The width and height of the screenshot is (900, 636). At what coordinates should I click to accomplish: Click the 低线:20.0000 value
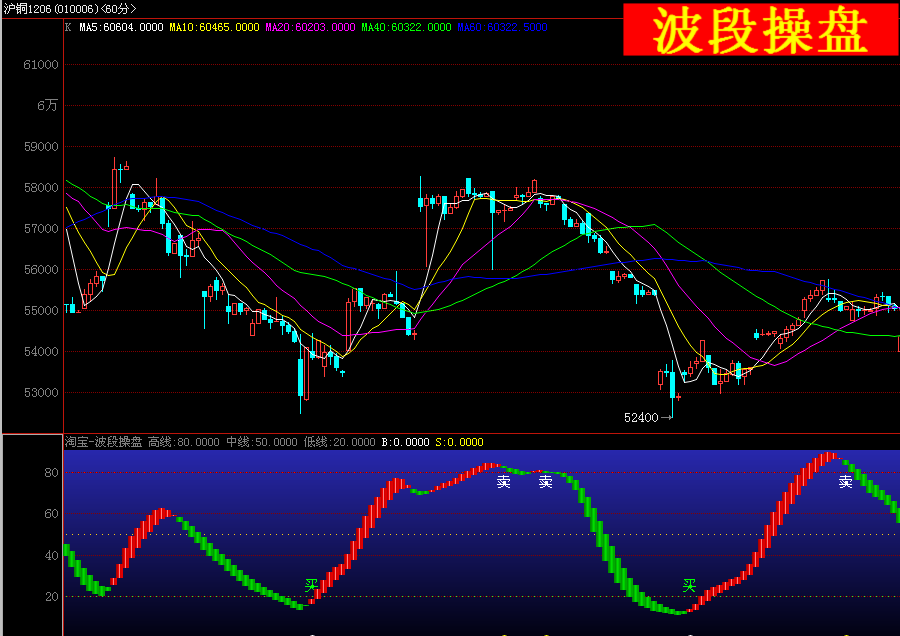pyautogui.click(x=339, y=442)
